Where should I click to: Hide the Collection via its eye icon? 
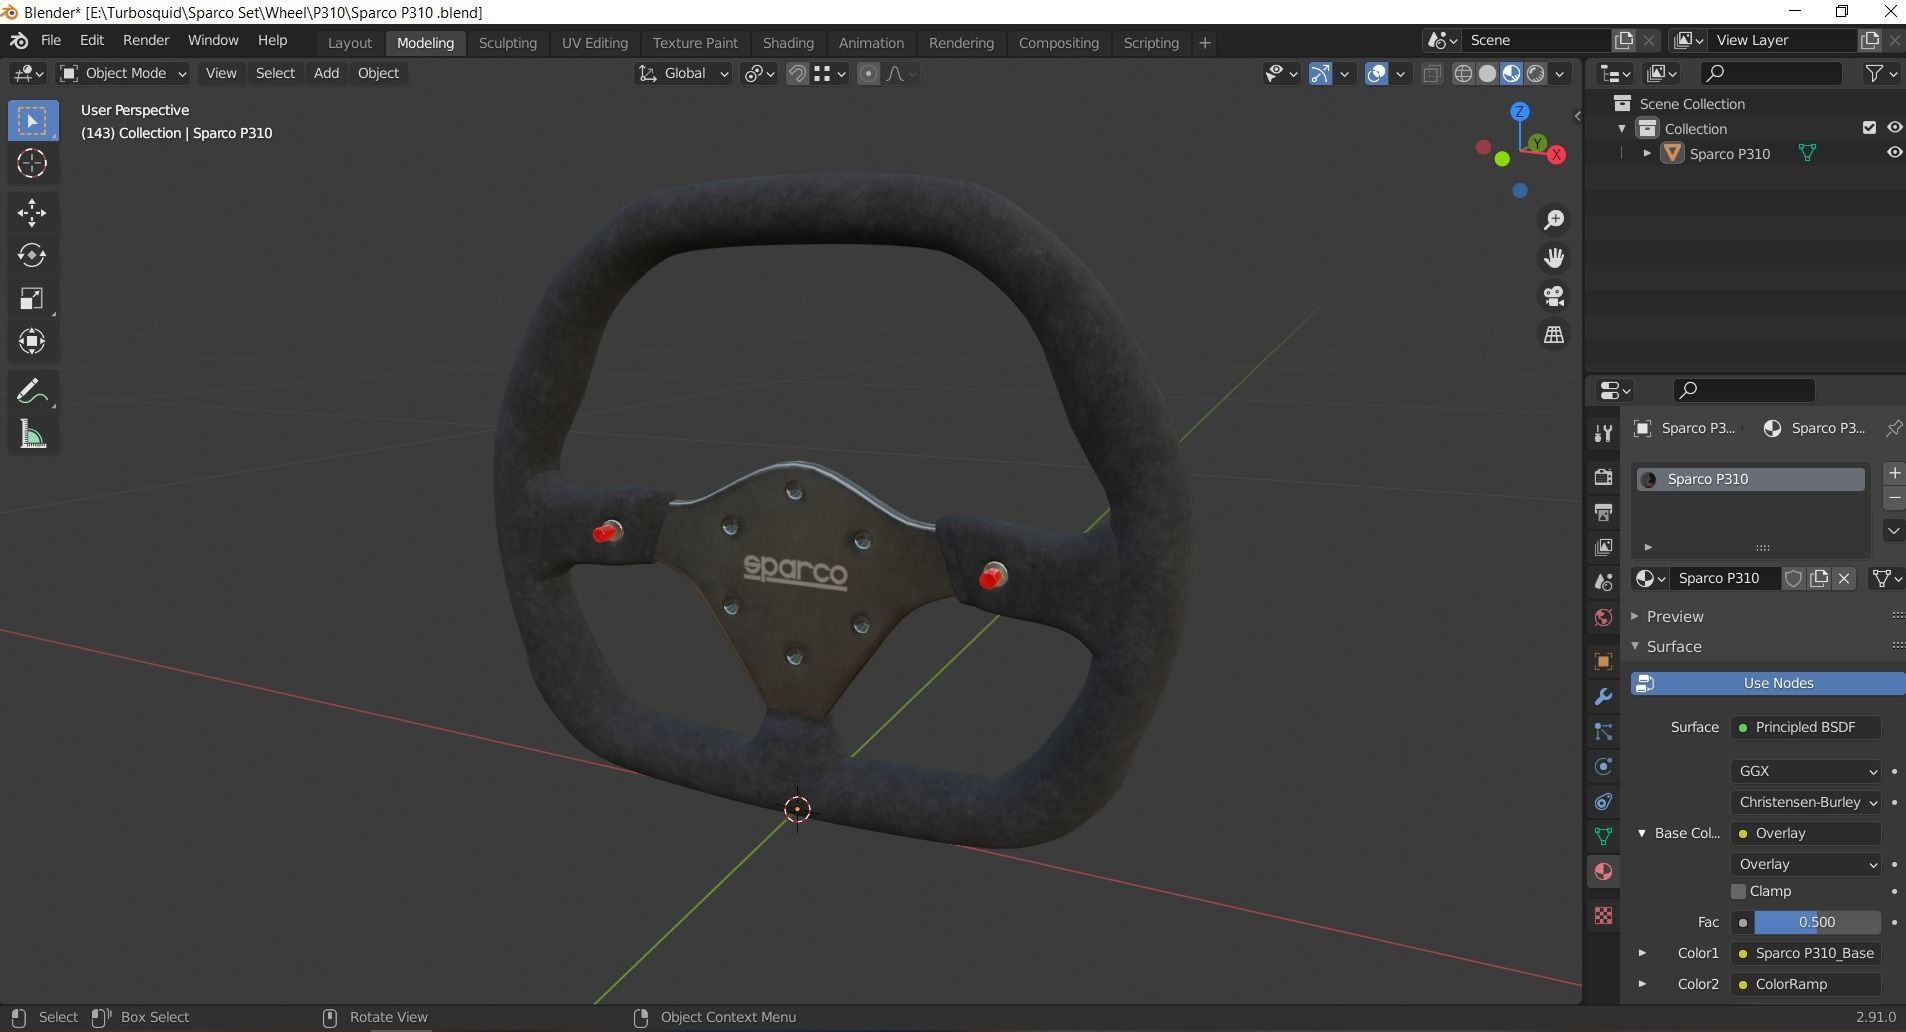click(1894, 127)
